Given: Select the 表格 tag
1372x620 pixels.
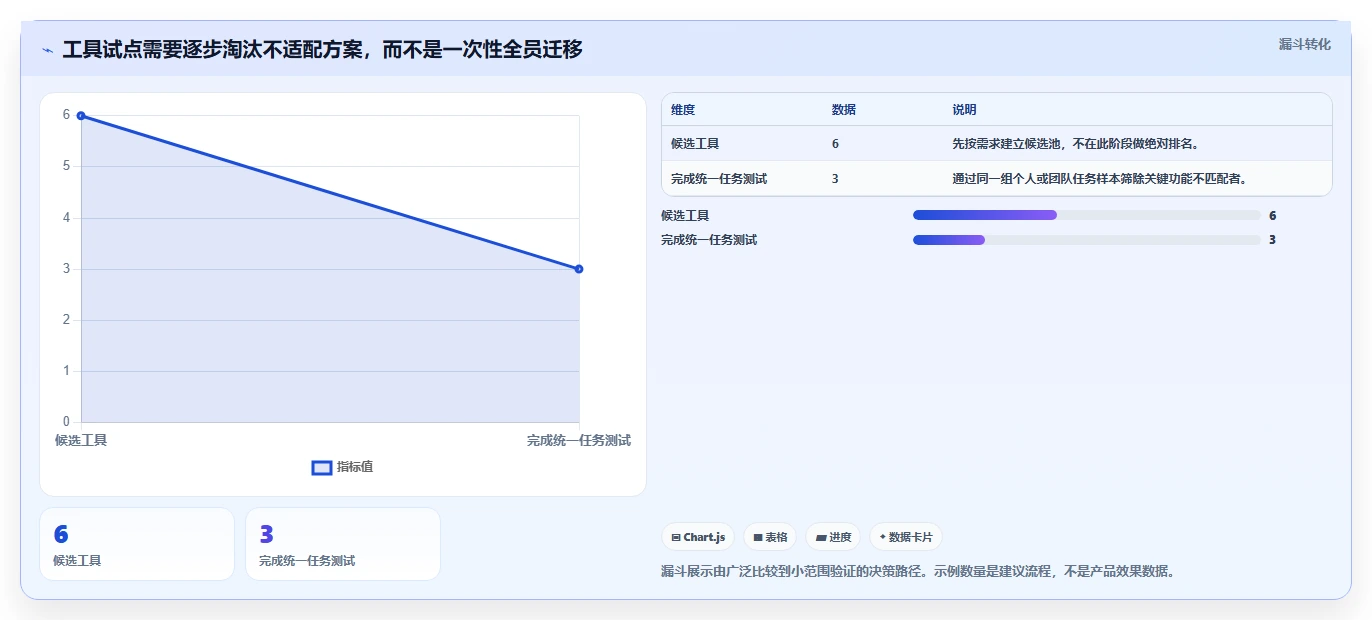Looking at the screenshot, I should tap(770, 537).
